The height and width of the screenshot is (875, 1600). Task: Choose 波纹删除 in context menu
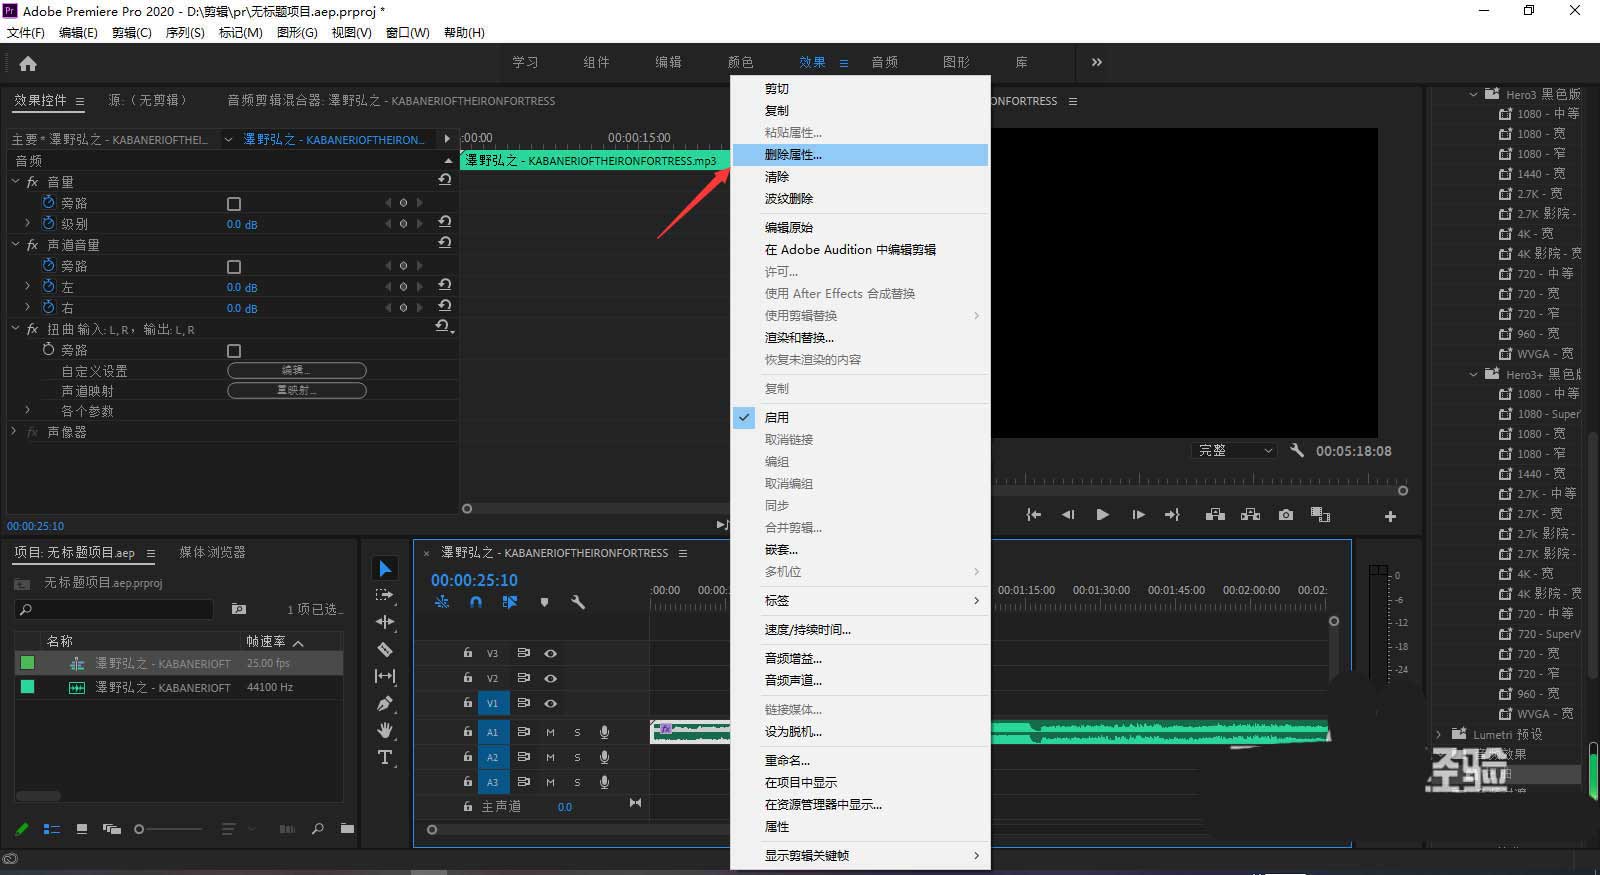tap(860, 198)
